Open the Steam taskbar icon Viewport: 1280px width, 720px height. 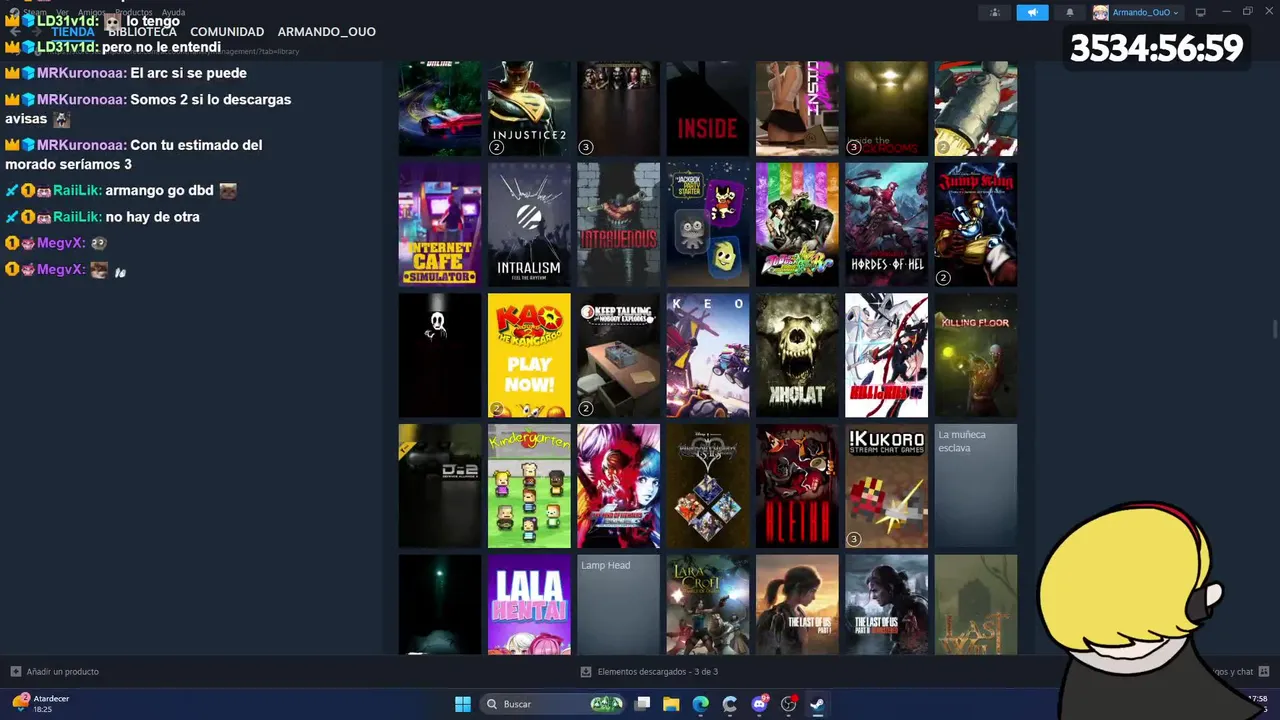(817, 704)
